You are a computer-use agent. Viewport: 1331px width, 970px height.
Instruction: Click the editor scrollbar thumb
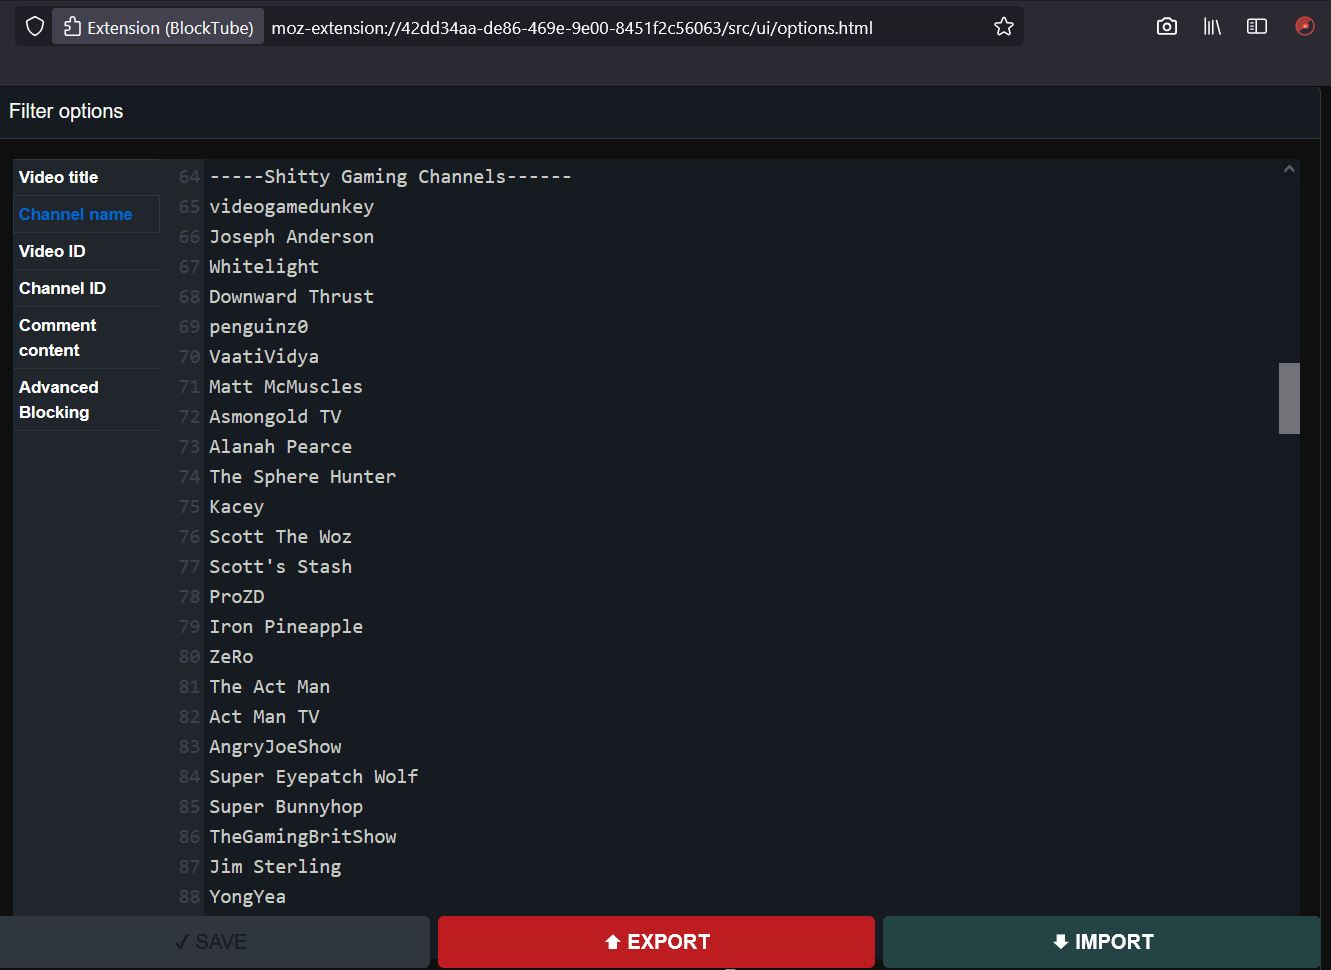(1289, 398)
